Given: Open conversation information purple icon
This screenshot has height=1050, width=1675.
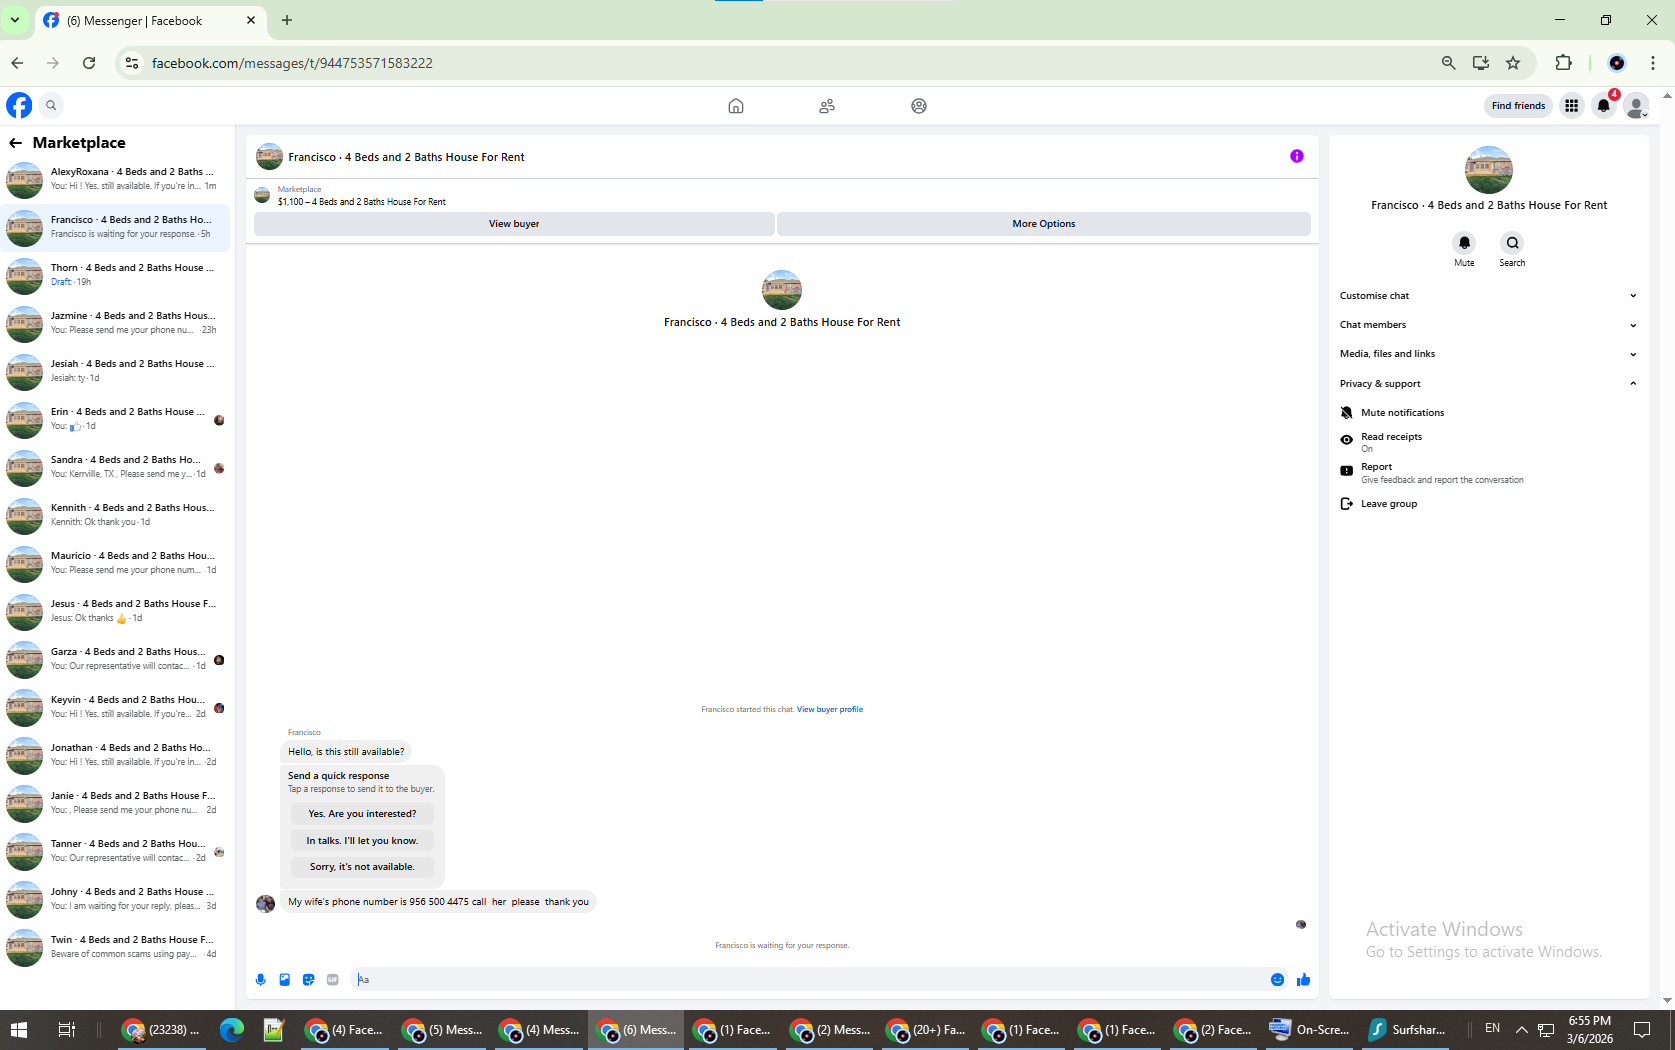Looking at the screenshot, I should 1297,156.
